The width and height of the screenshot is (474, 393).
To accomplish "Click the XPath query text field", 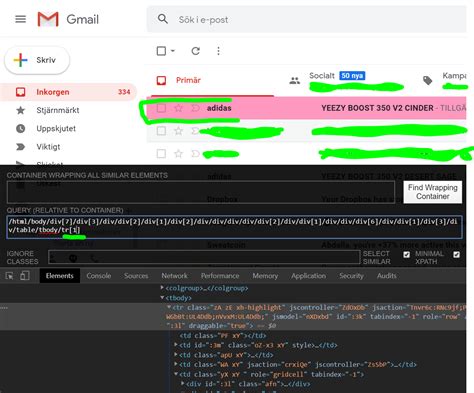I will (234, 227).
